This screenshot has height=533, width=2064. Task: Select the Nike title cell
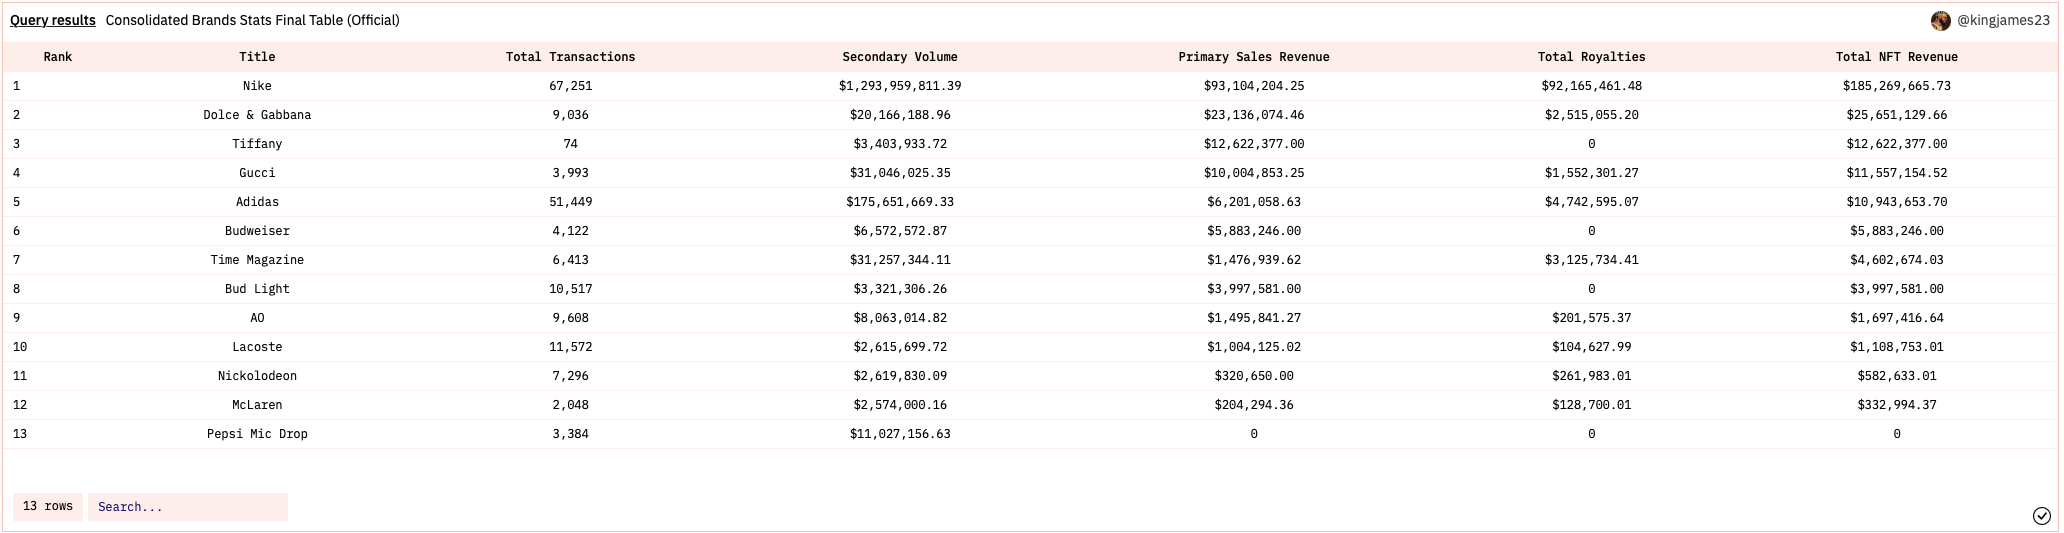point(257,86)
